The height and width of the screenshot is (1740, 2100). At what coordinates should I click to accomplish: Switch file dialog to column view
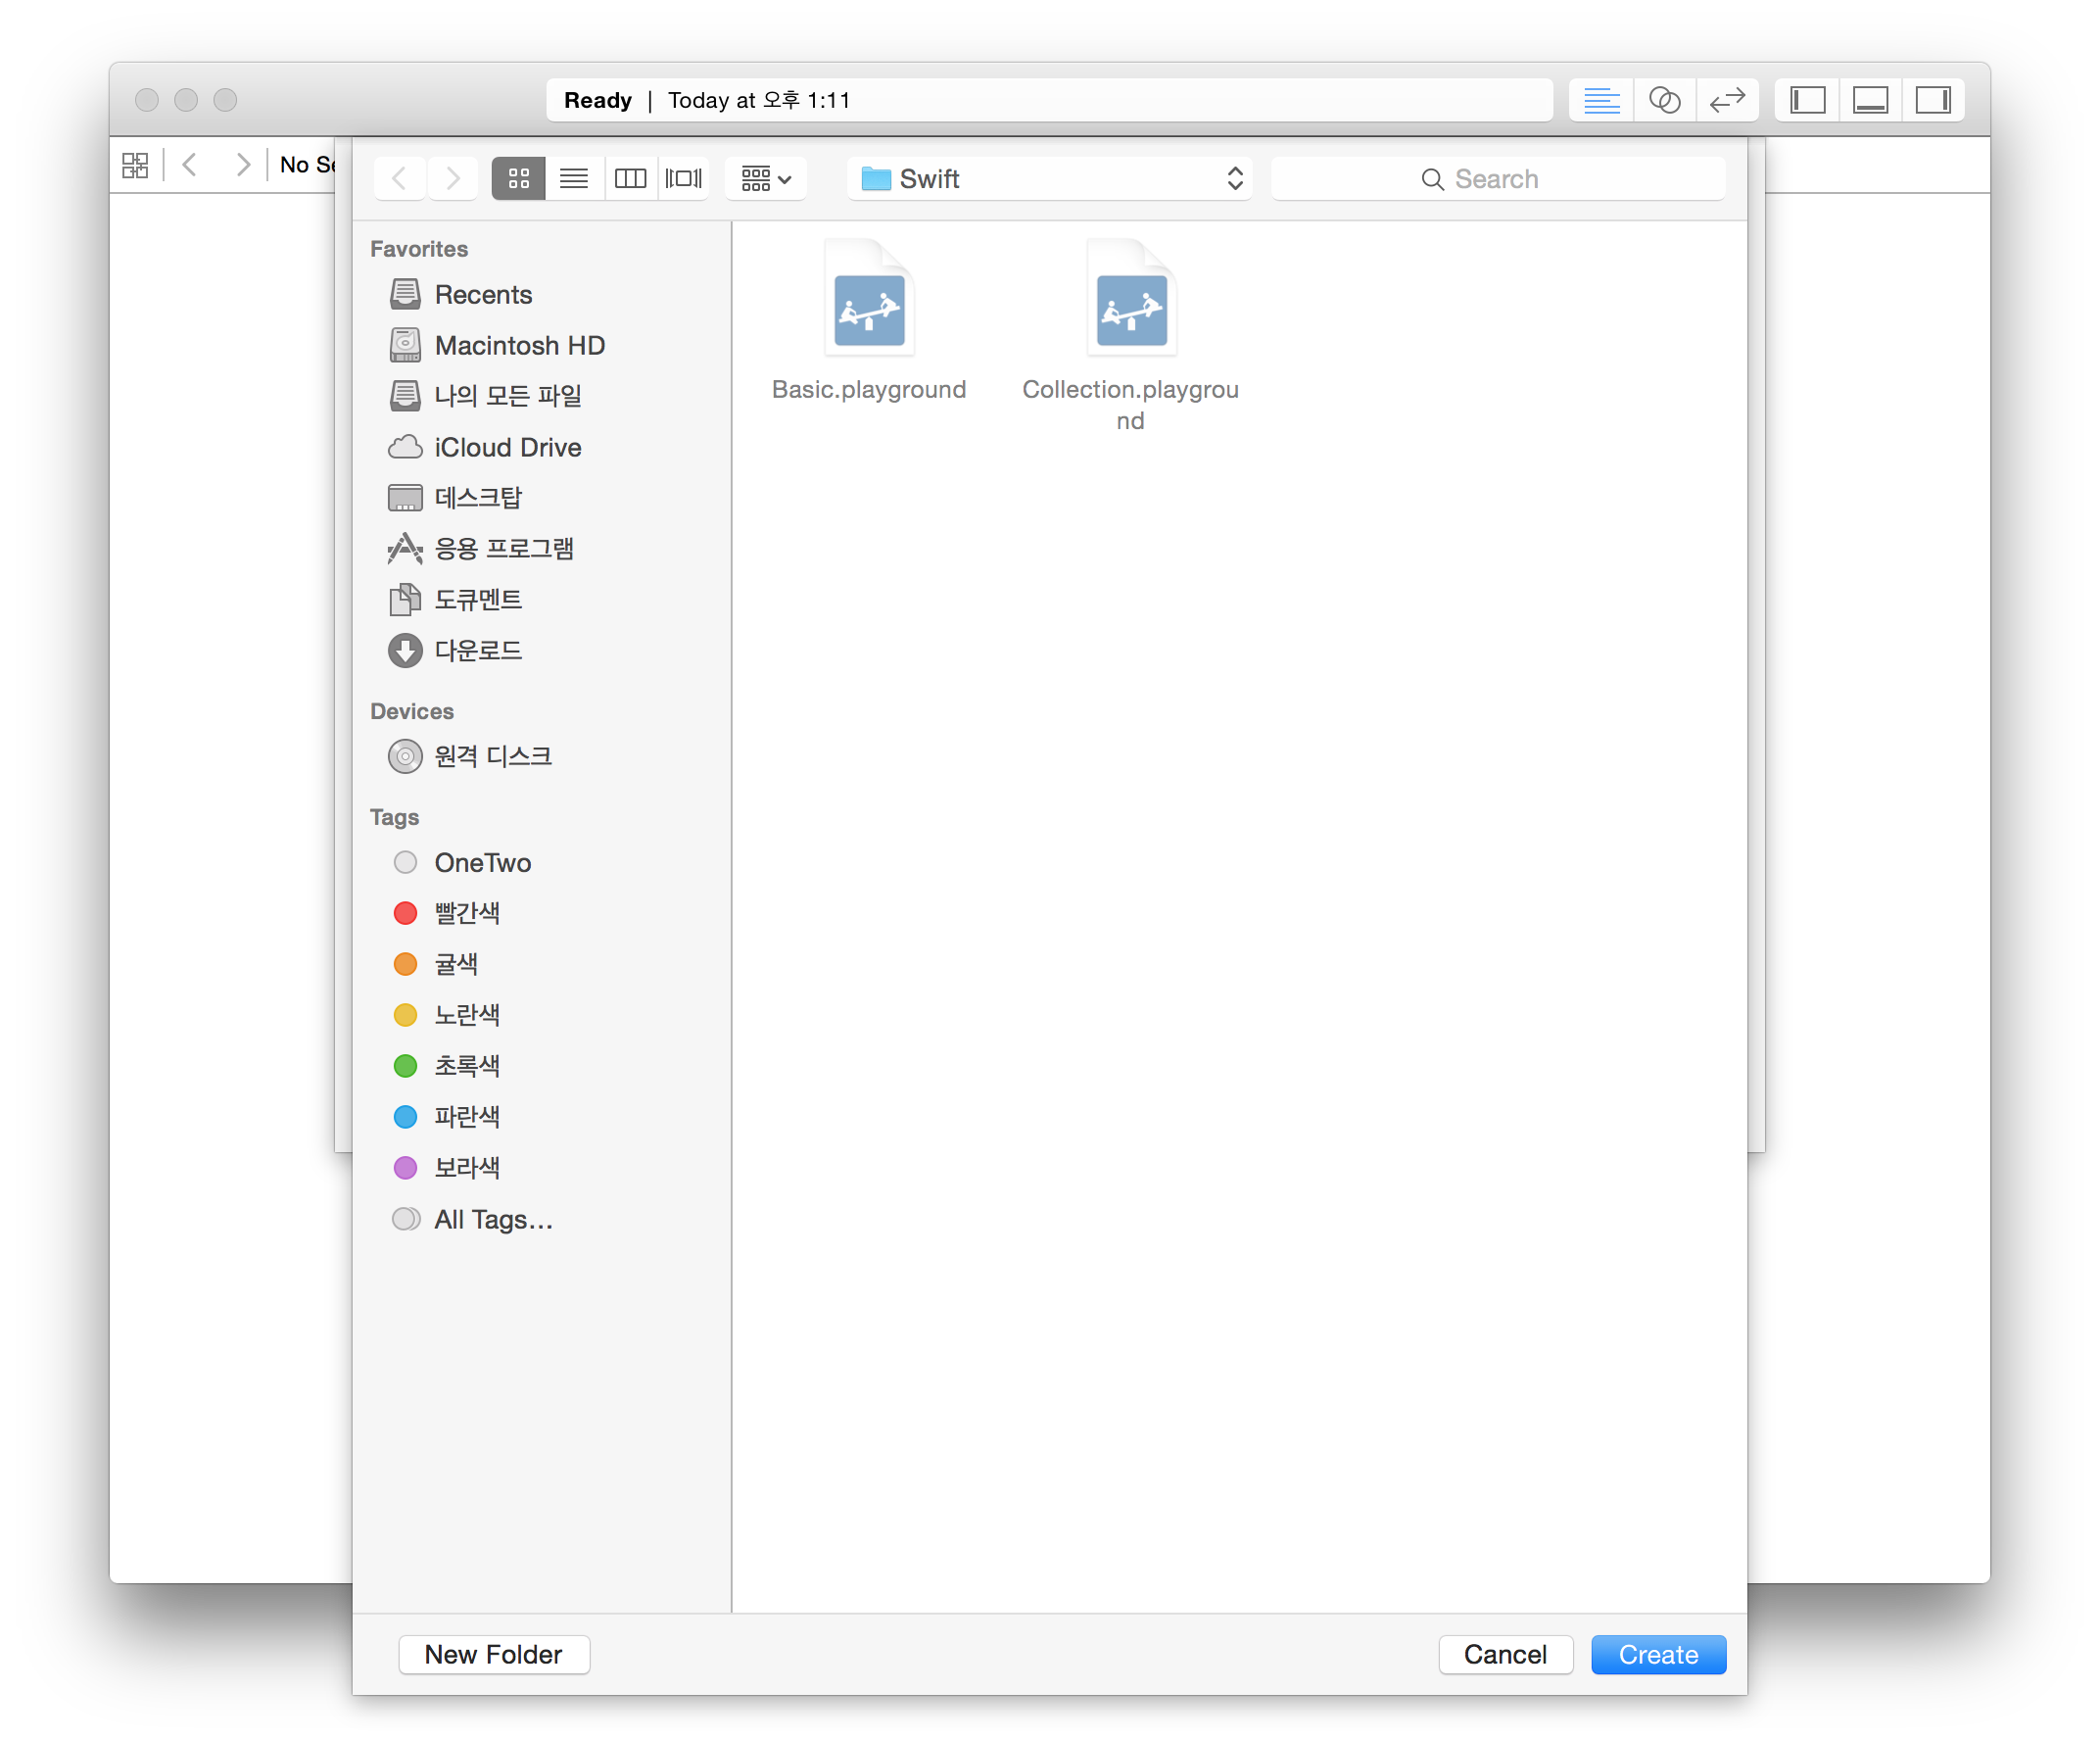click(630, 179)
